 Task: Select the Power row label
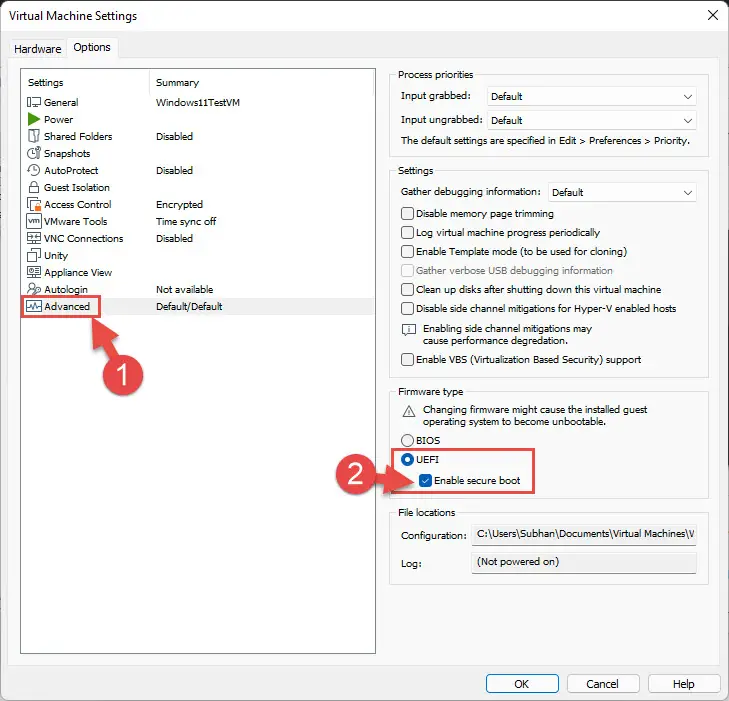pyautogui.click(x=59, y=119)
